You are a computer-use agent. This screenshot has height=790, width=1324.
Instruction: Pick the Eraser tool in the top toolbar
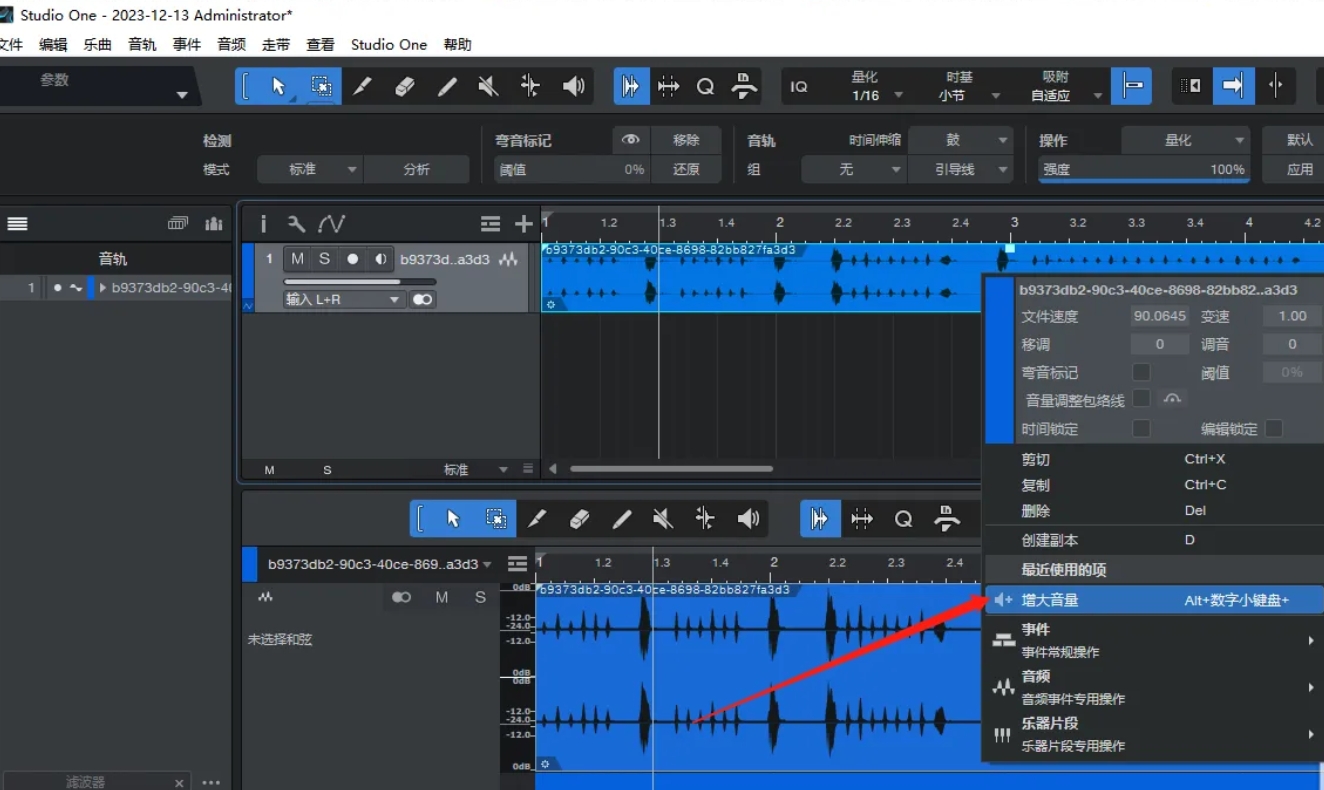click(x=404, y=87)
